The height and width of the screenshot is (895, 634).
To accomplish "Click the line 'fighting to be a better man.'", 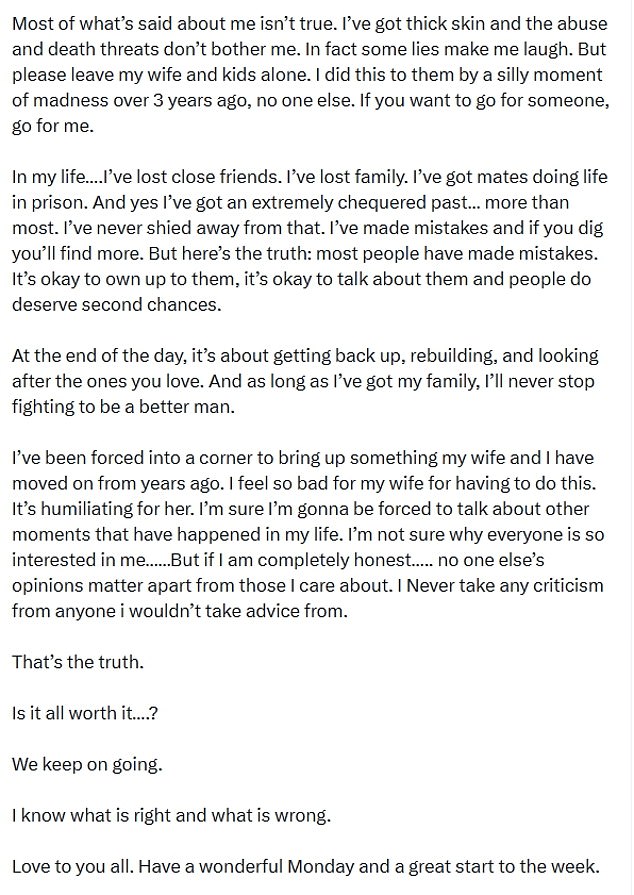I will (x=123, y=406).
